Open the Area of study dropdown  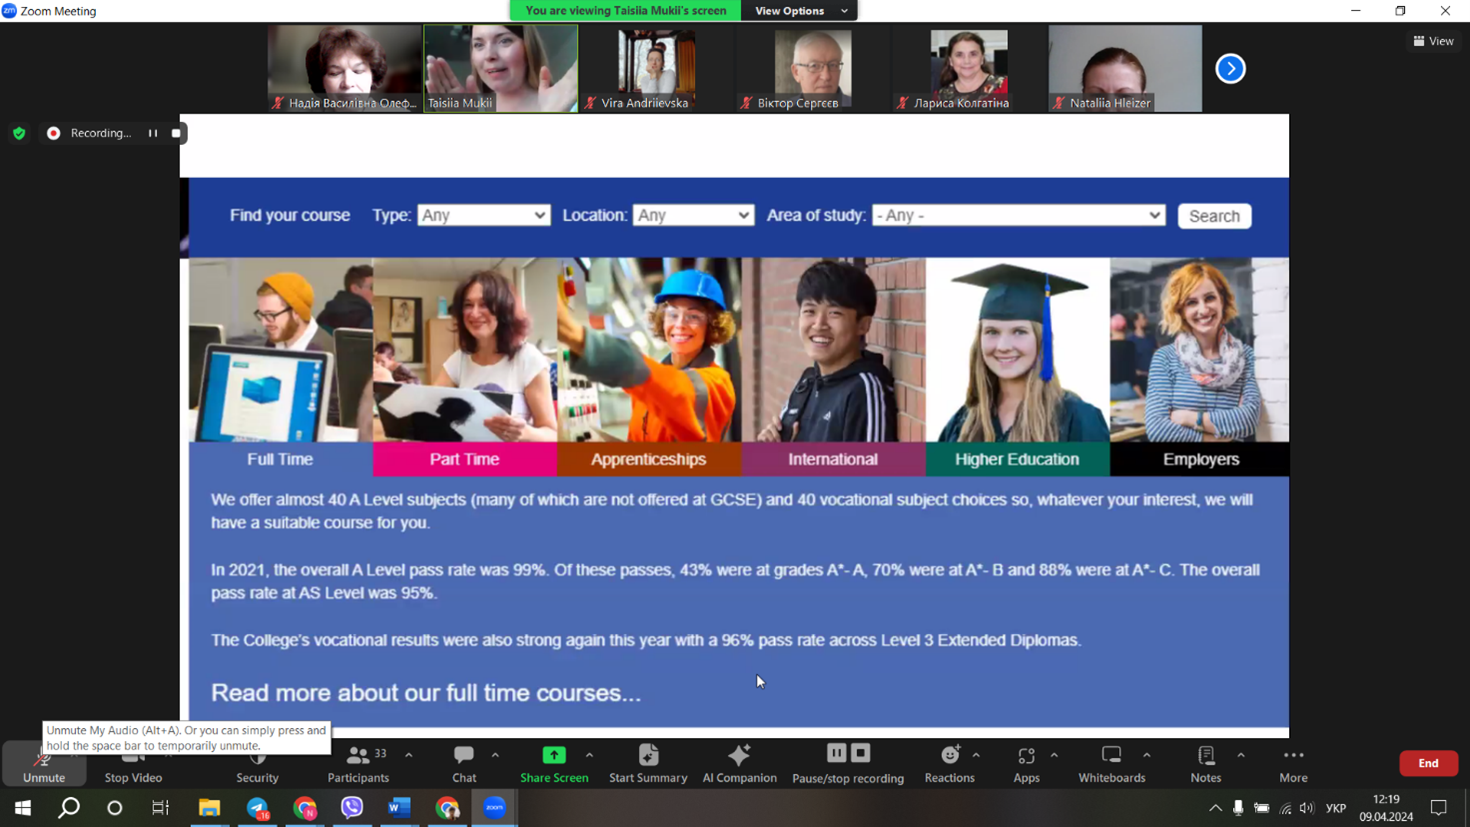click(1019, 215)
